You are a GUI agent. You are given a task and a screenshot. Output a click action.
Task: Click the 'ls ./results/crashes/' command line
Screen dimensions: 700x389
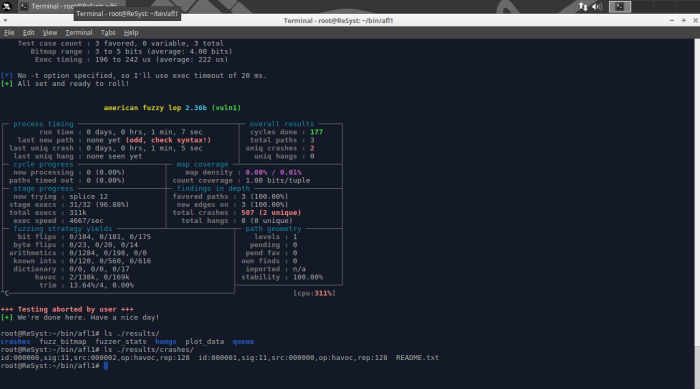(x=149, y=350)
